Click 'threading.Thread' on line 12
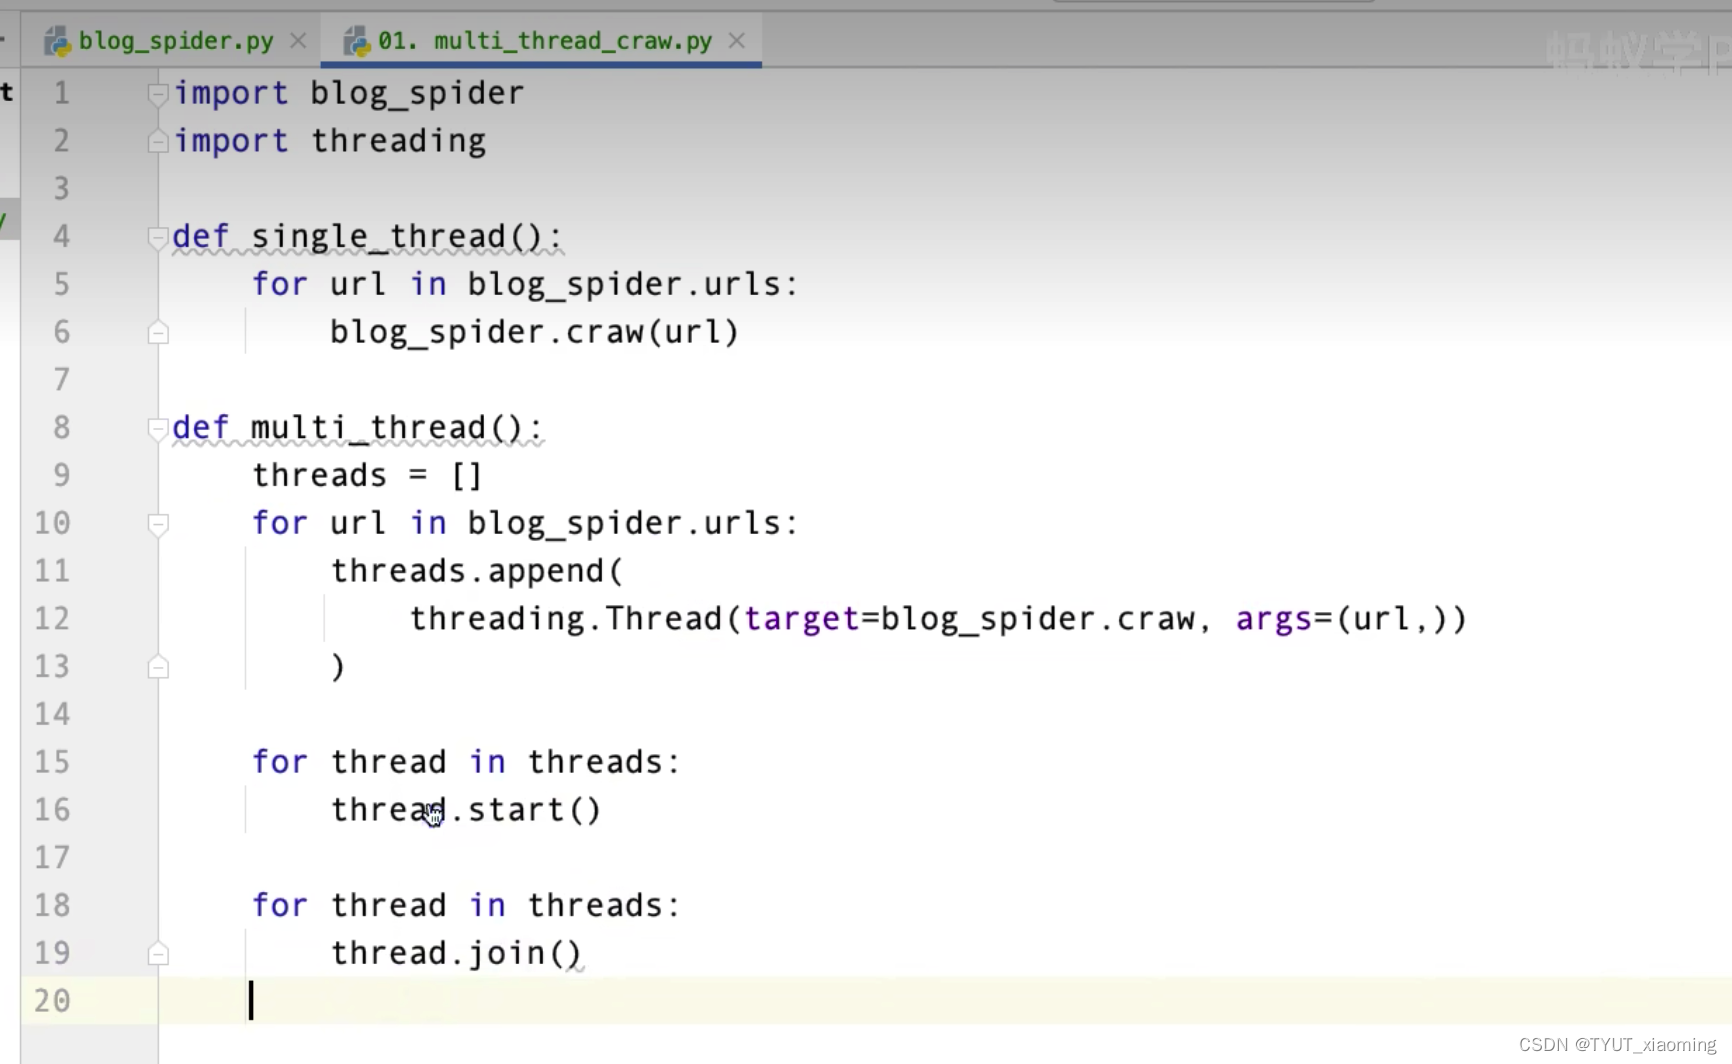Viewport: 1732px width, 1064px height. [566, 619]
